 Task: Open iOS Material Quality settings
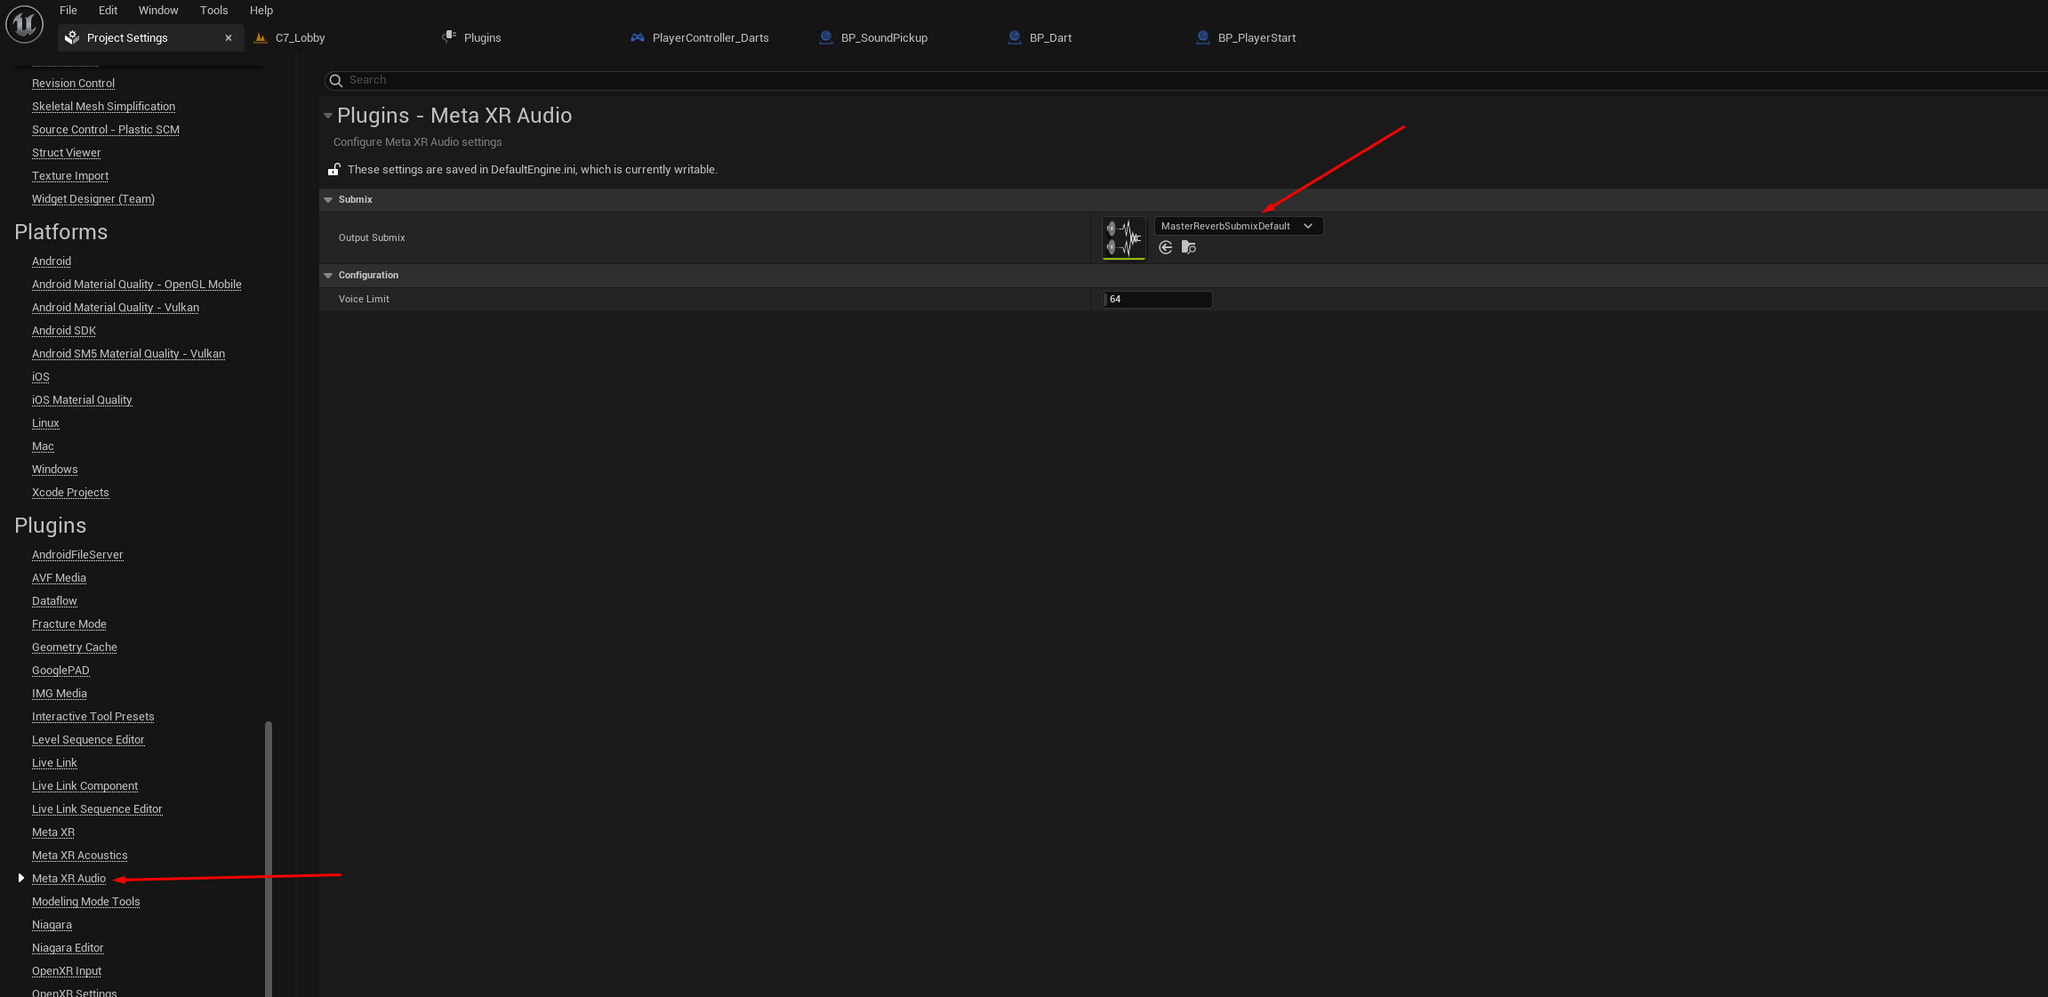[x=82, y=400]
